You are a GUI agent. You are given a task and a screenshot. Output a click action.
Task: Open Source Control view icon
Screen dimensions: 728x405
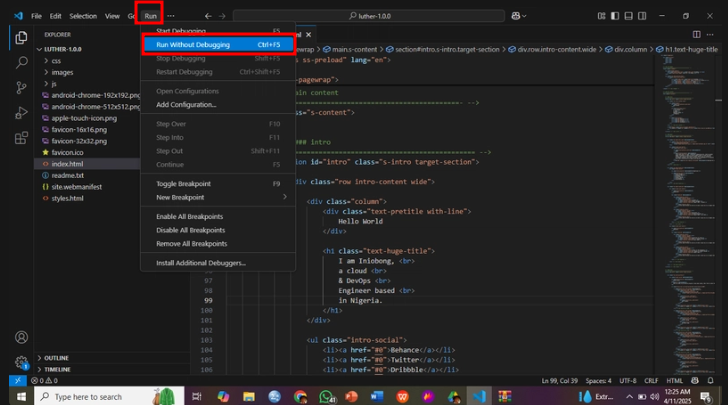pos(21,88)
